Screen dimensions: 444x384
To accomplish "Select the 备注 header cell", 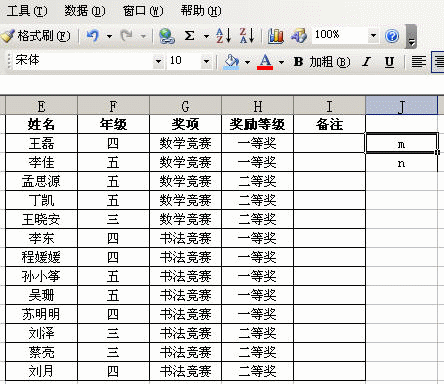I will [329, 124].
